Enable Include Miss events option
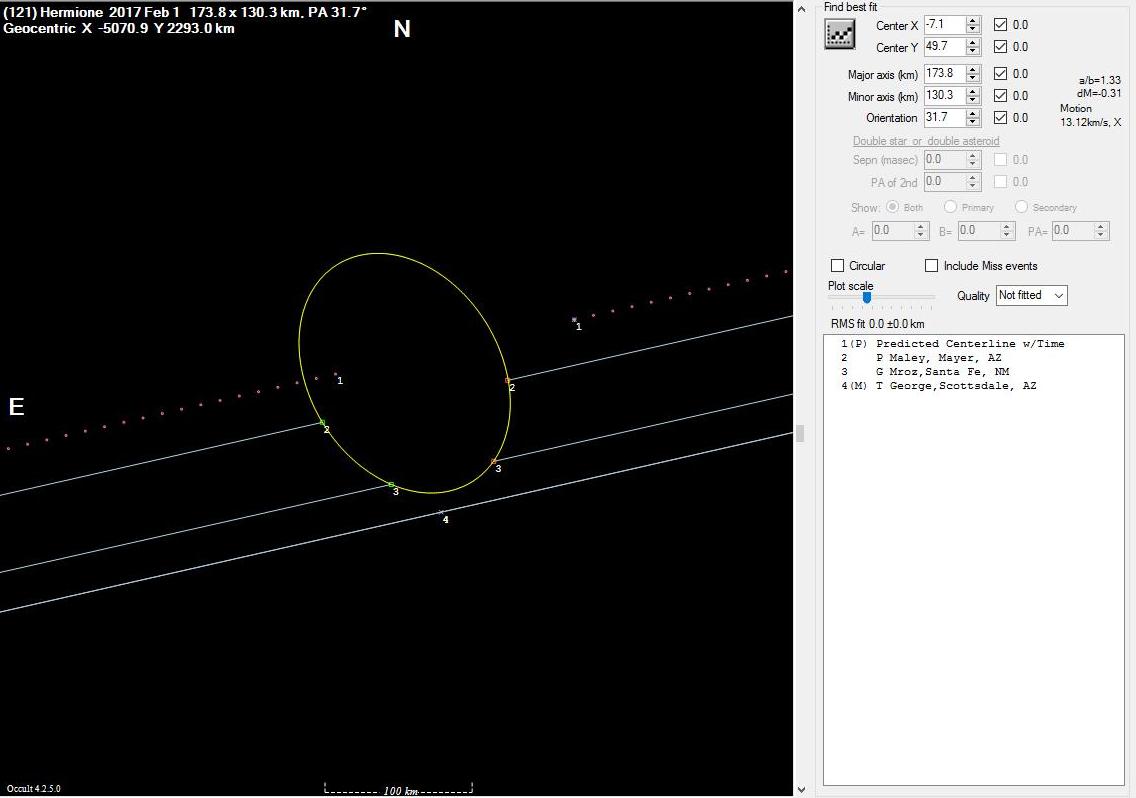Screen dimensions: 1136x798 (x=932, y=266)
